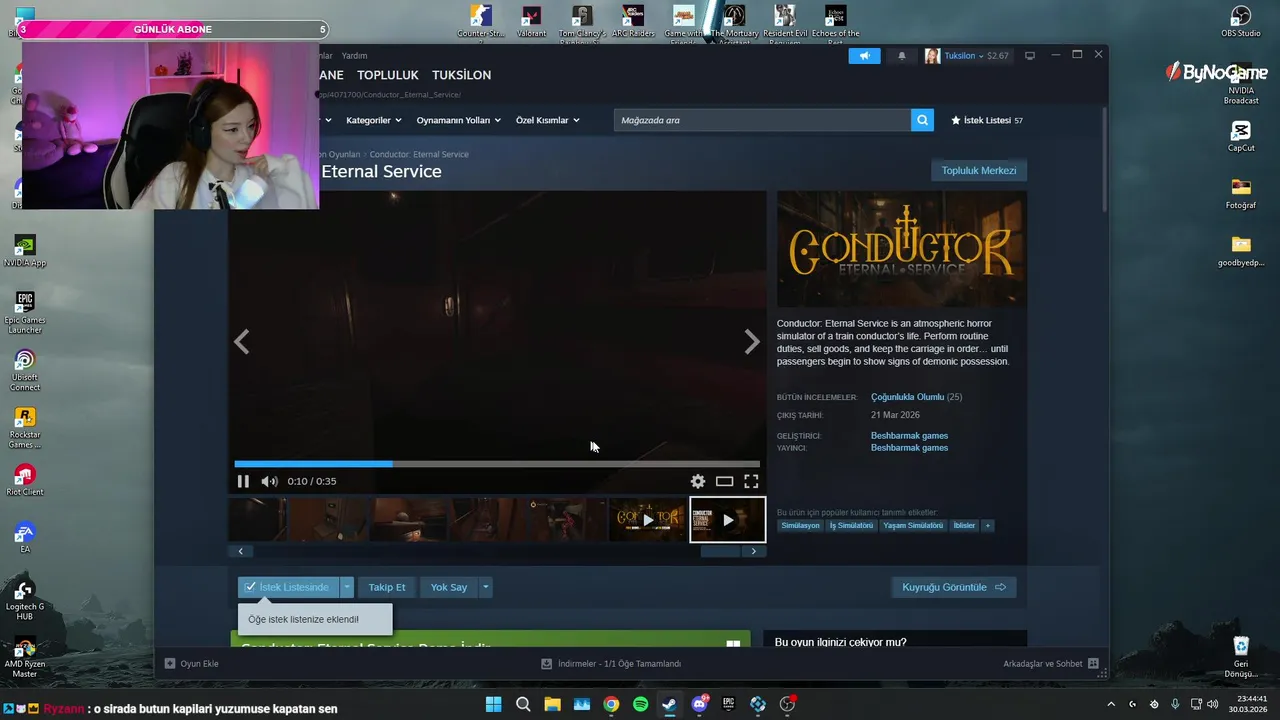Select the golden Conductor logo trailer thumbnail
The image size is (1280, 720).
pyautogui.click(x=648, y=520)
